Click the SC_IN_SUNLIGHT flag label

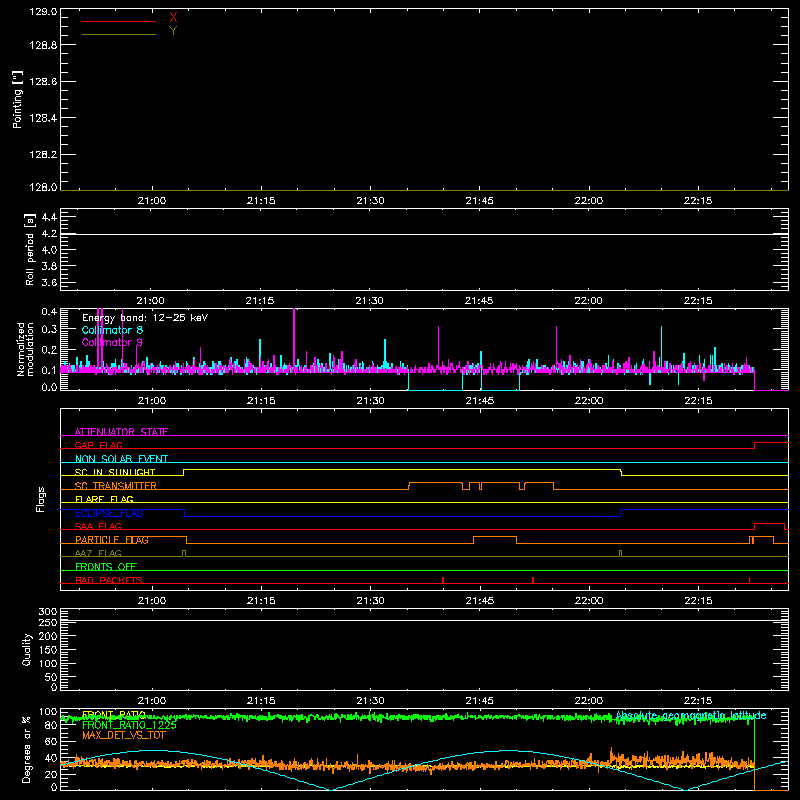coord(115,472)
